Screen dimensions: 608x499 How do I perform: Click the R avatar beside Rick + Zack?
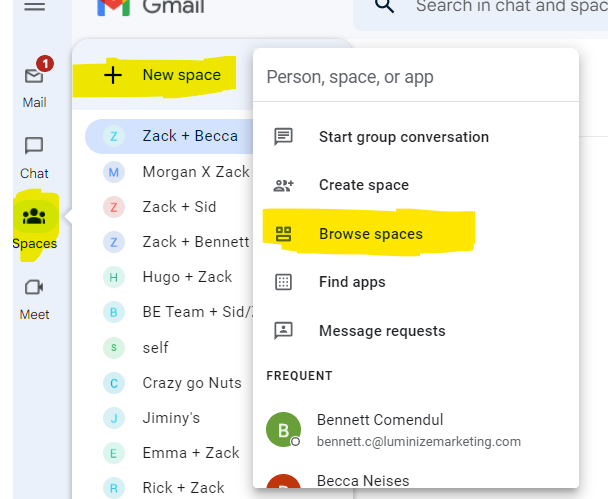tap(114, 488)
